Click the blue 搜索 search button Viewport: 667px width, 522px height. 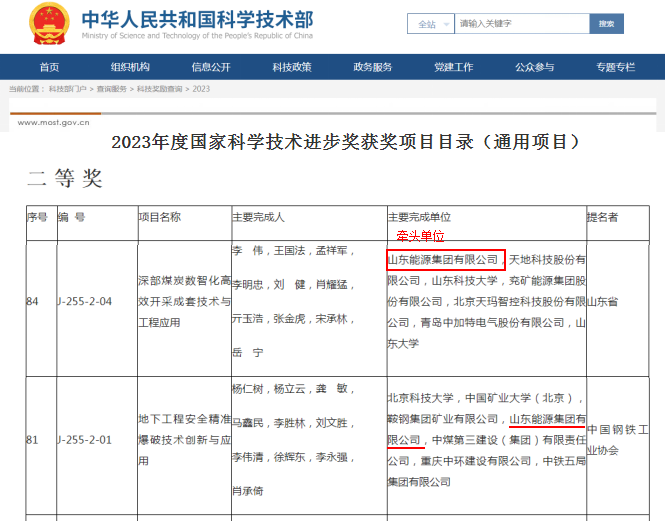point(607,24)
